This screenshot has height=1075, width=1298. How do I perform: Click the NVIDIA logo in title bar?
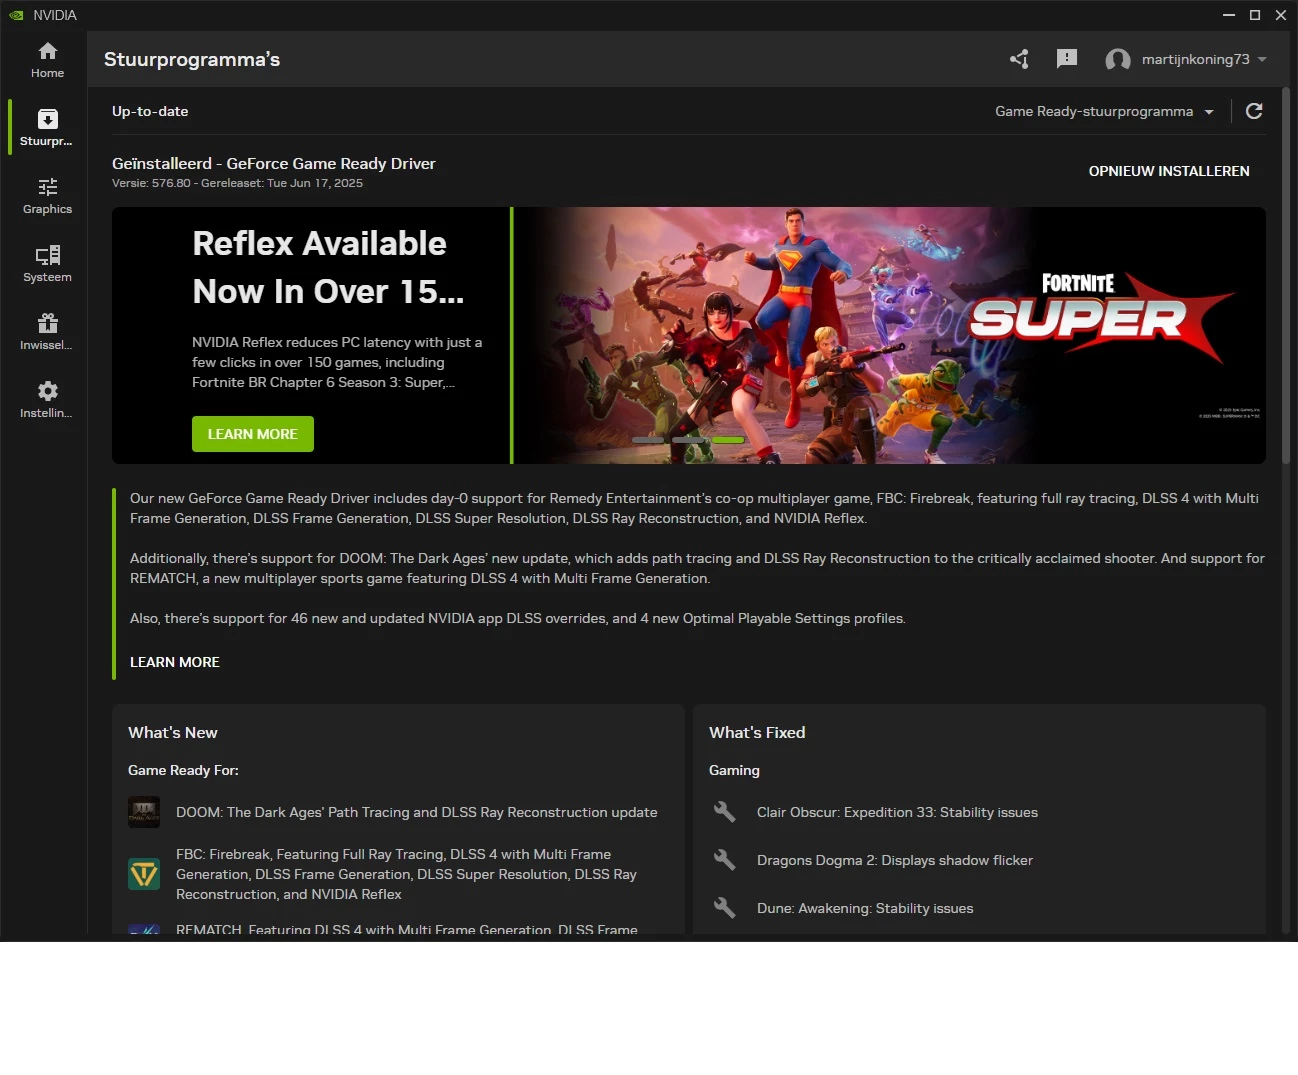coord(17,15)
